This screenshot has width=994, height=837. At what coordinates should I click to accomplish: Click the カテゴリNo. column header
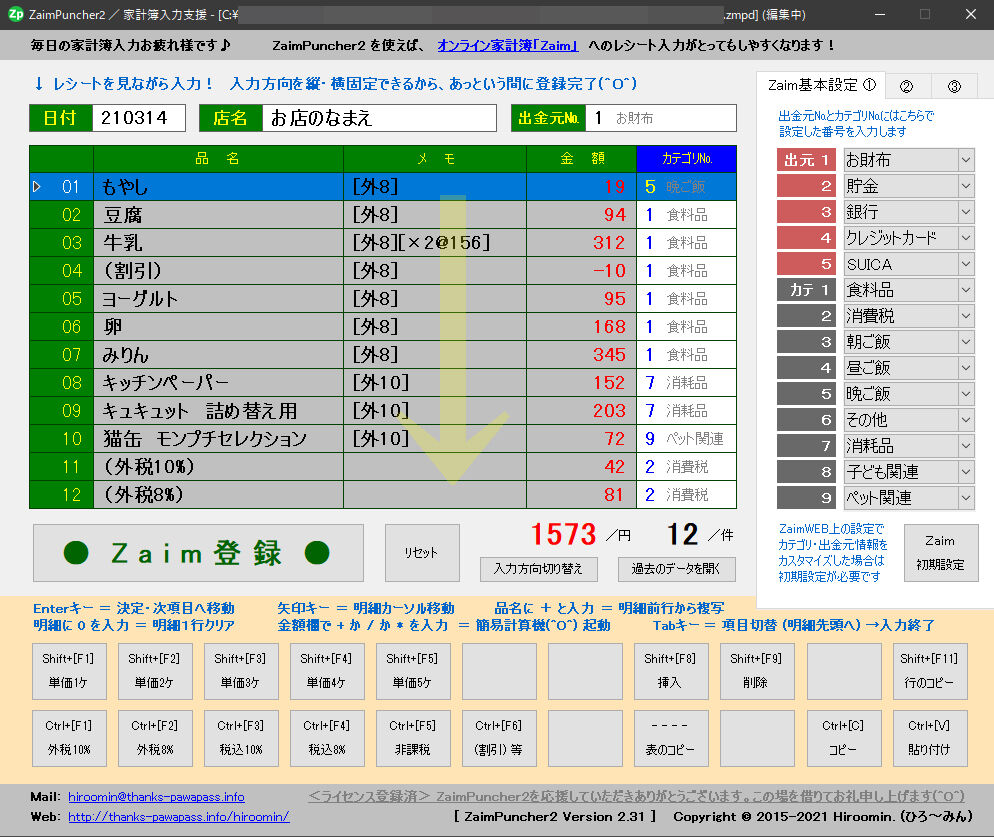tap(687, 159)
